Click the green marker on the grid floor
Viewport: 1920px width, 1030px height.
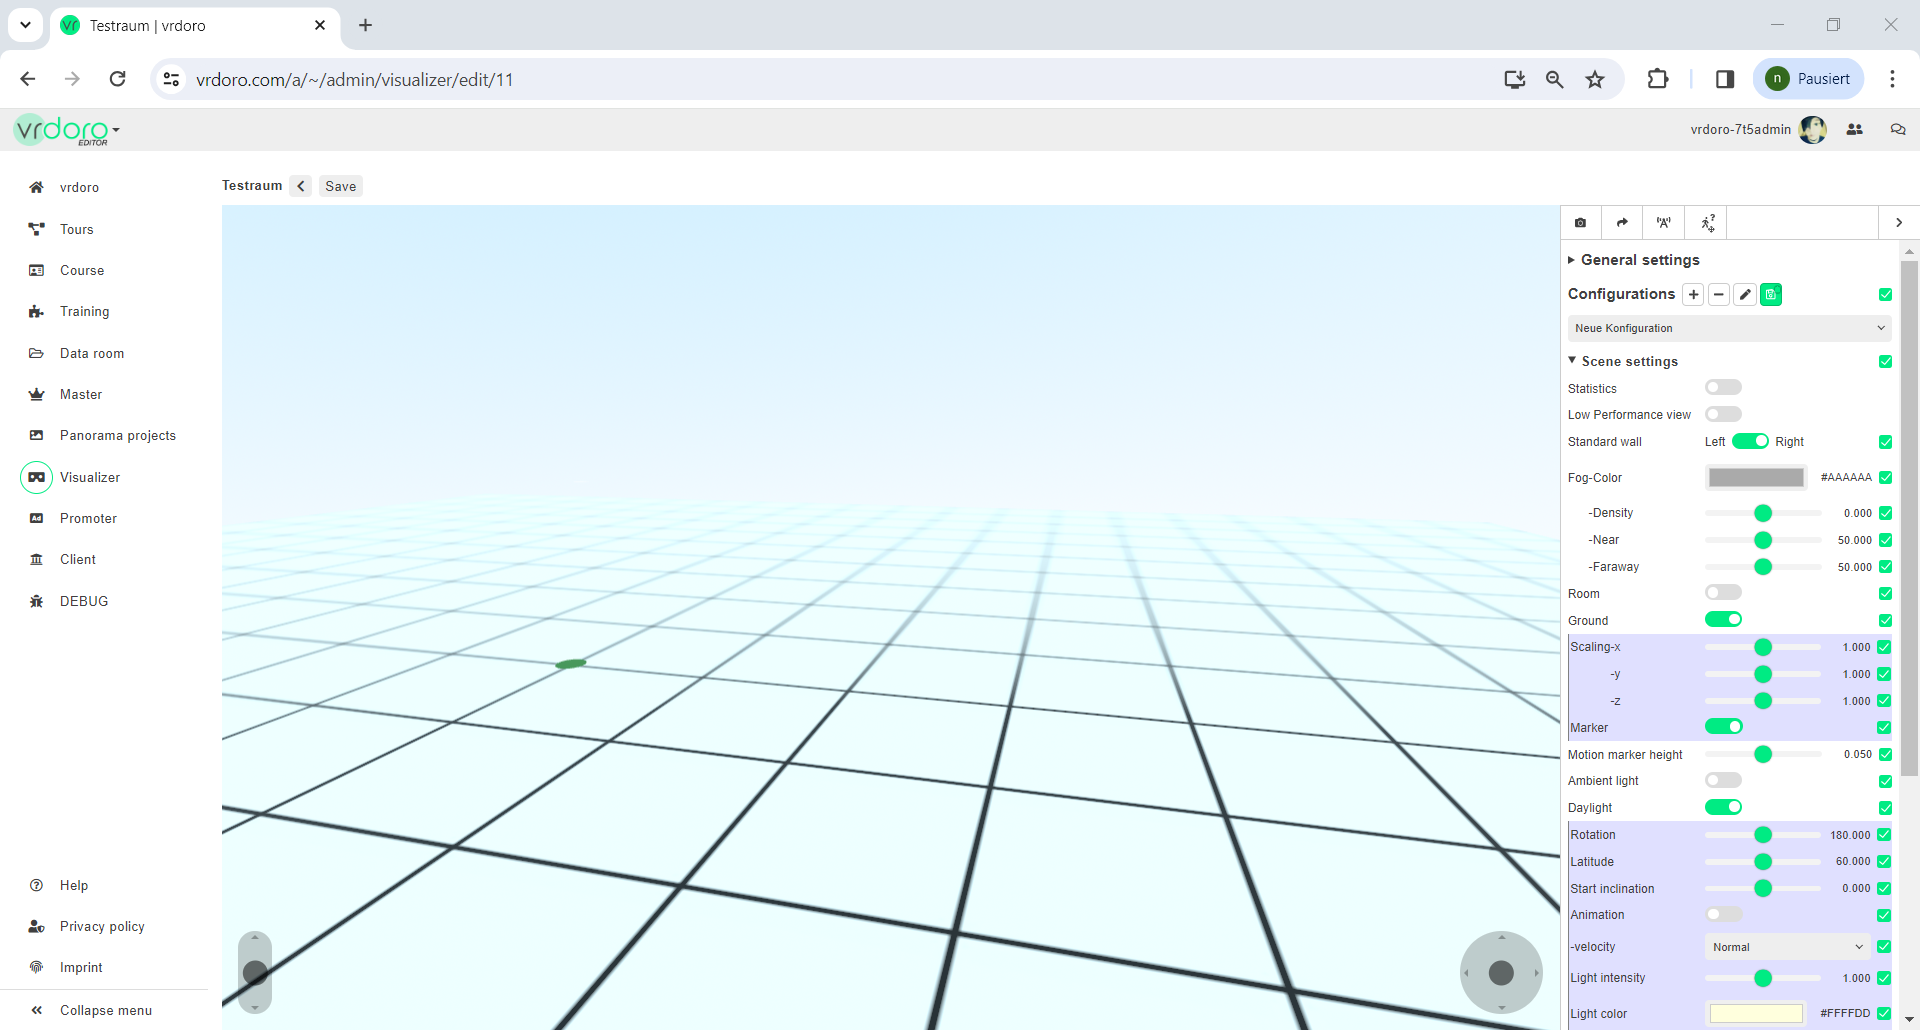tap(570, 664)
